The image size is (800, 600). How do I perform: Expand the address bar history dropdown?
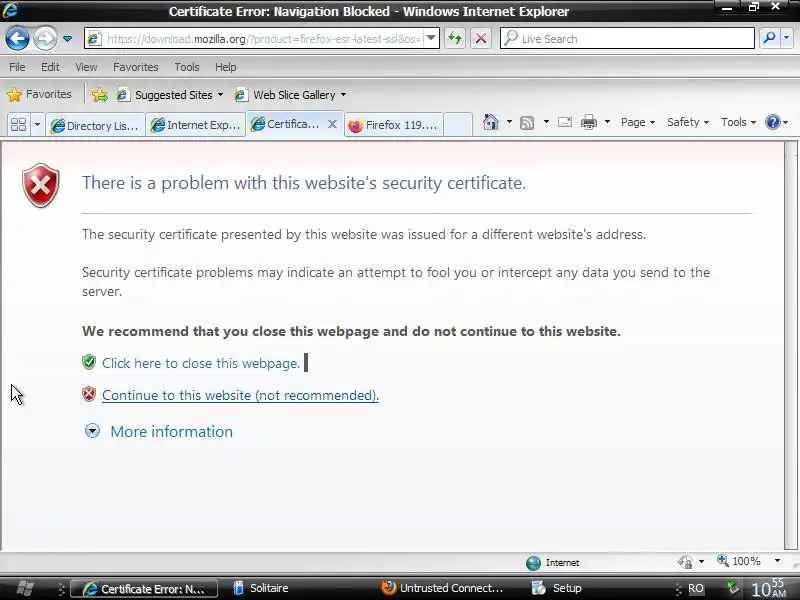(x=431, y=38)
